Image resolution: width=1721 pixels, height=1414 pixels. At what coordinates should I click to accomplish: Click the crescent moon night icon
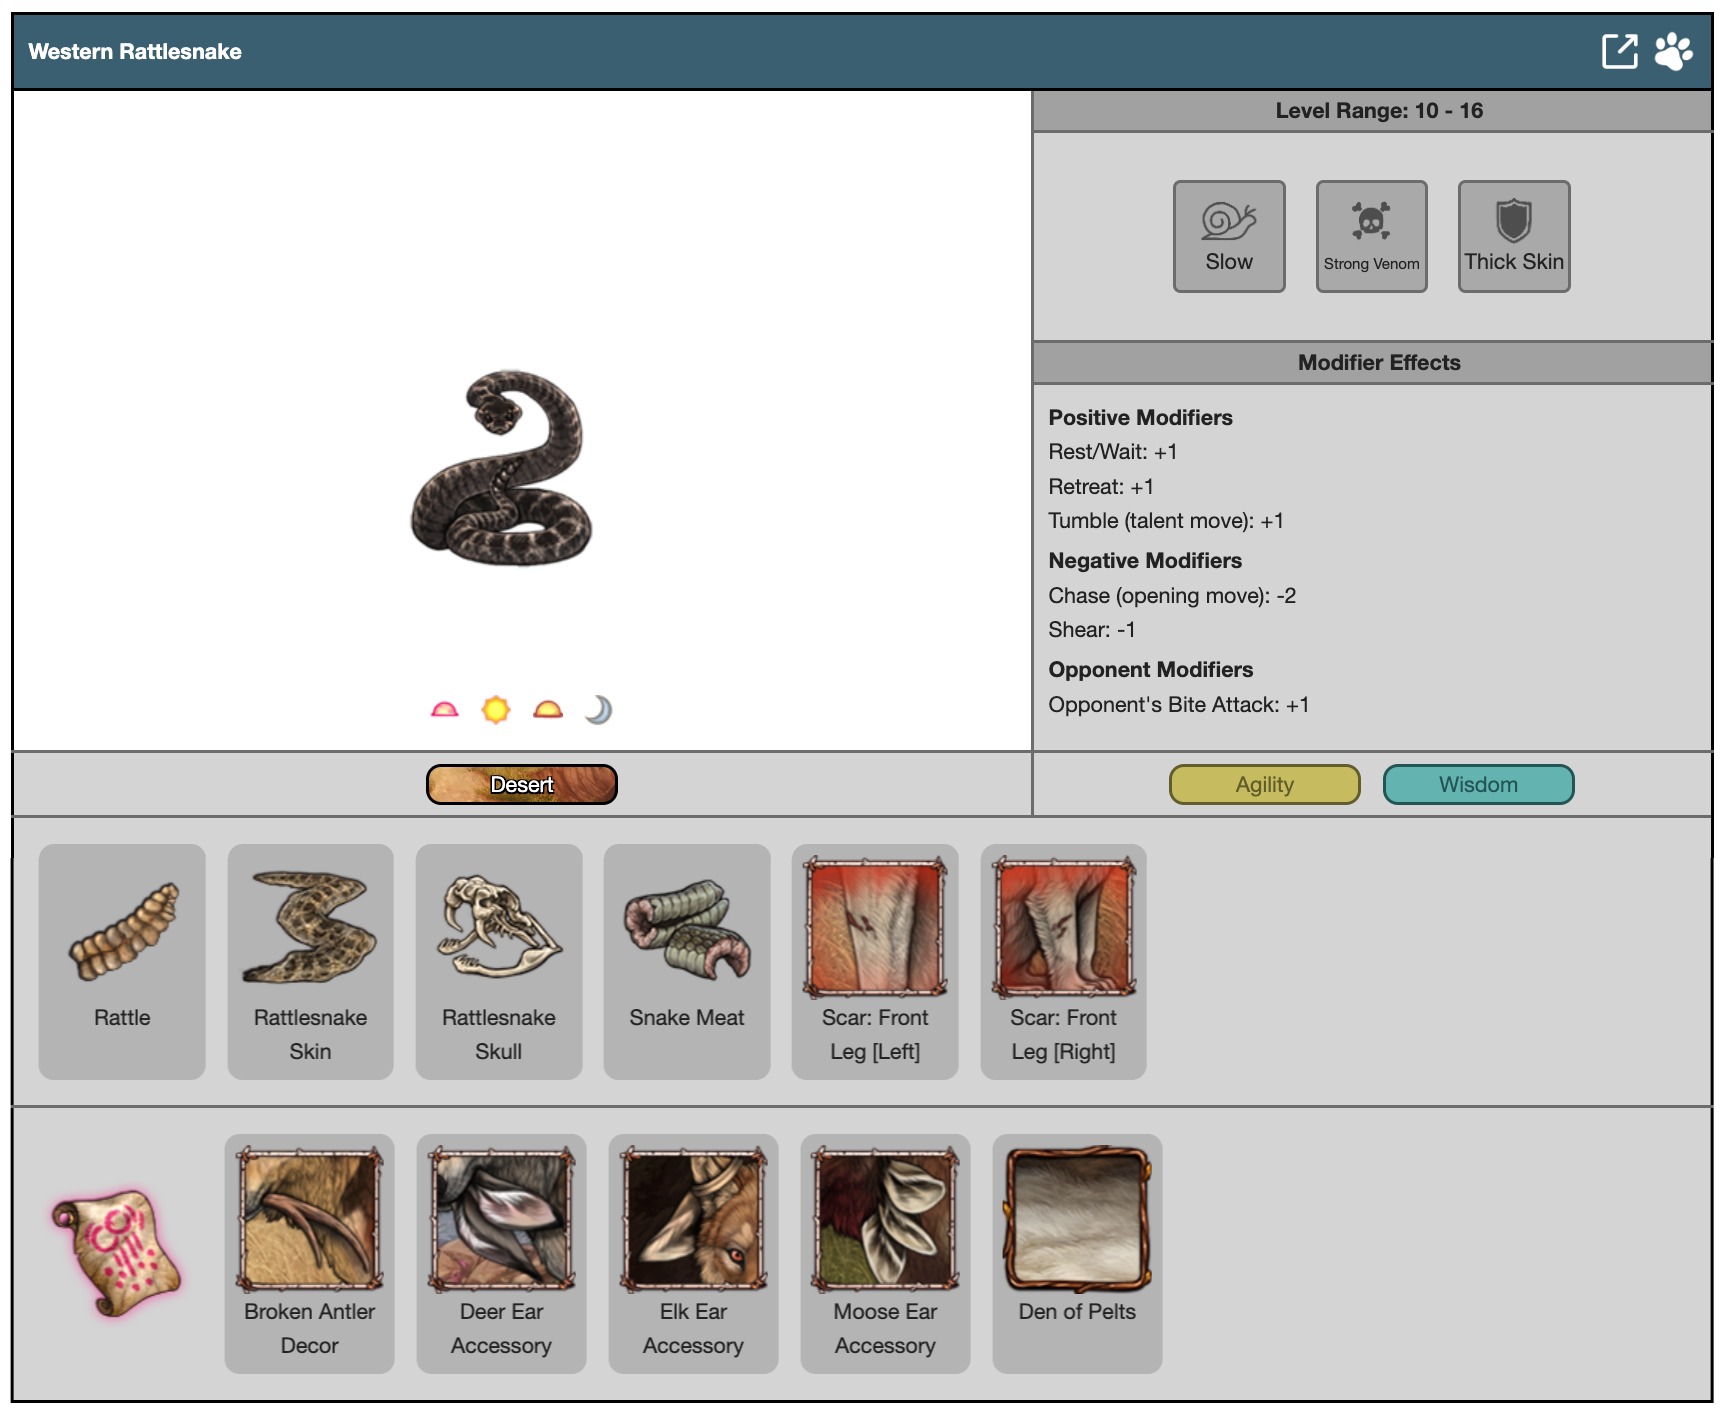(x=598, y=710)
